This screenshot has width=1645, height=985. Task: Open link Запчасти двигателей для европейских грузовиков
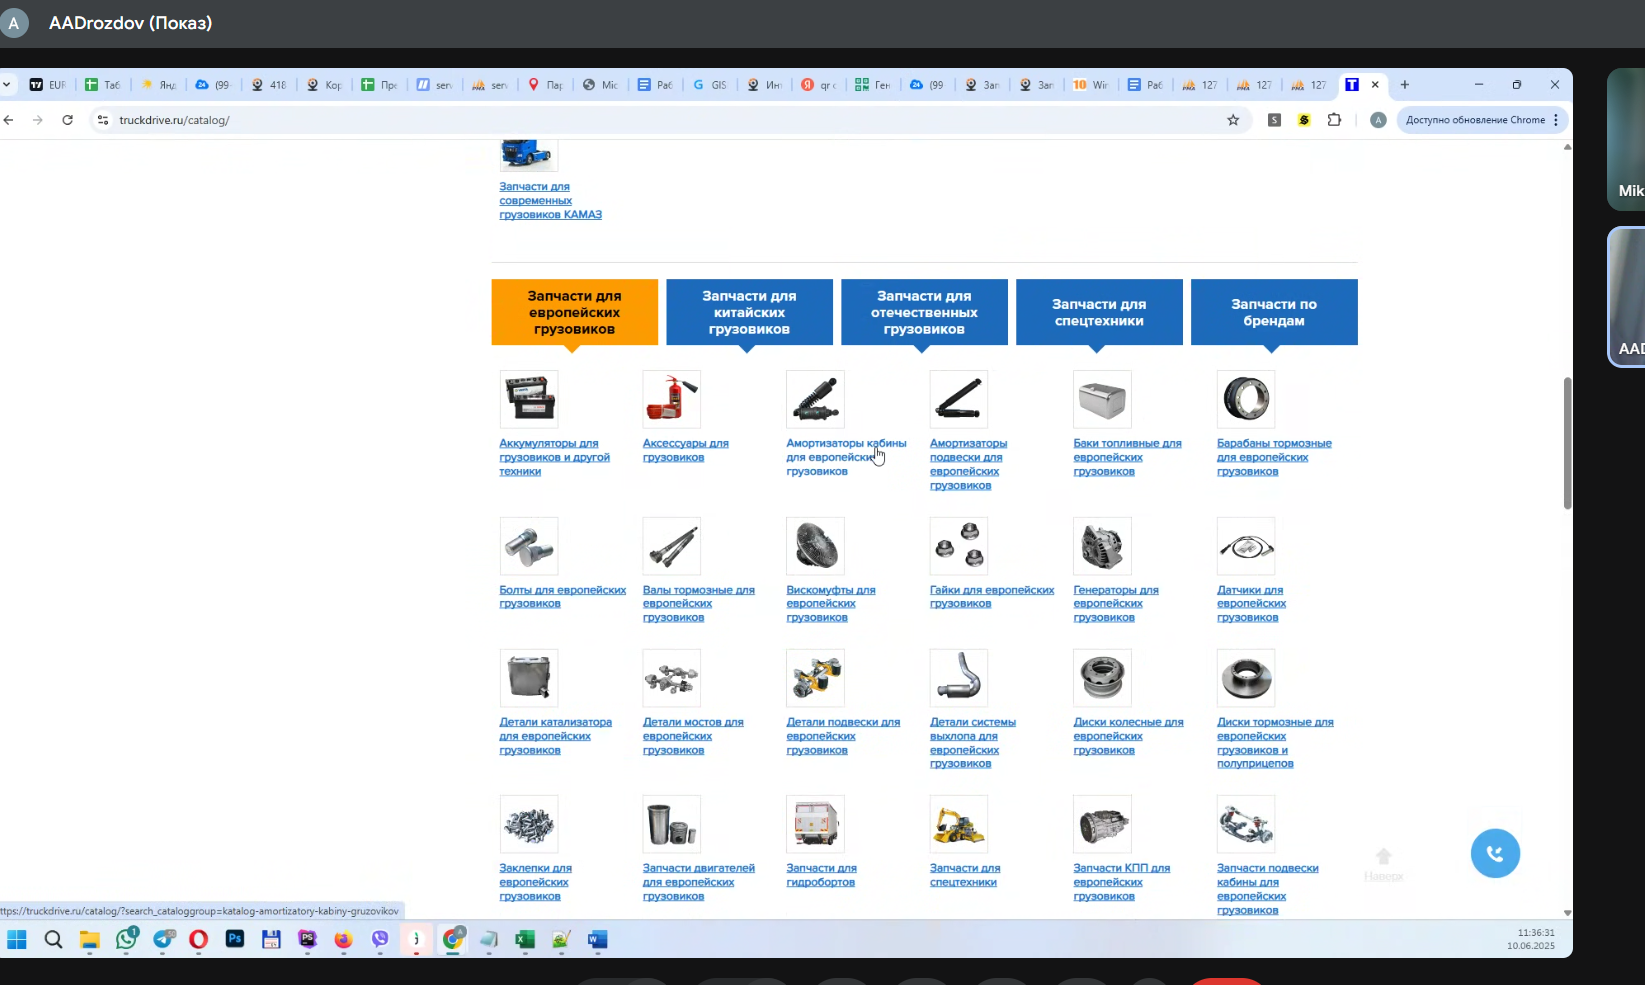click(x=699, y=882)
